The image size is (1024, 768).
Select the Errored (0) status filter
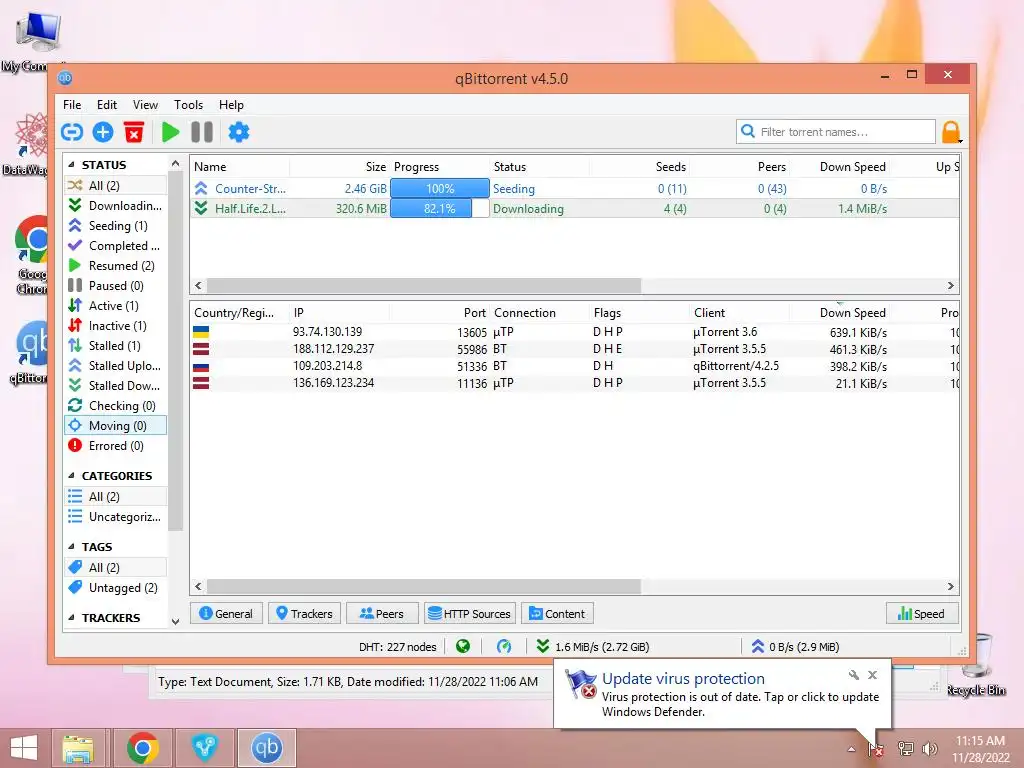tap(116, 446)
